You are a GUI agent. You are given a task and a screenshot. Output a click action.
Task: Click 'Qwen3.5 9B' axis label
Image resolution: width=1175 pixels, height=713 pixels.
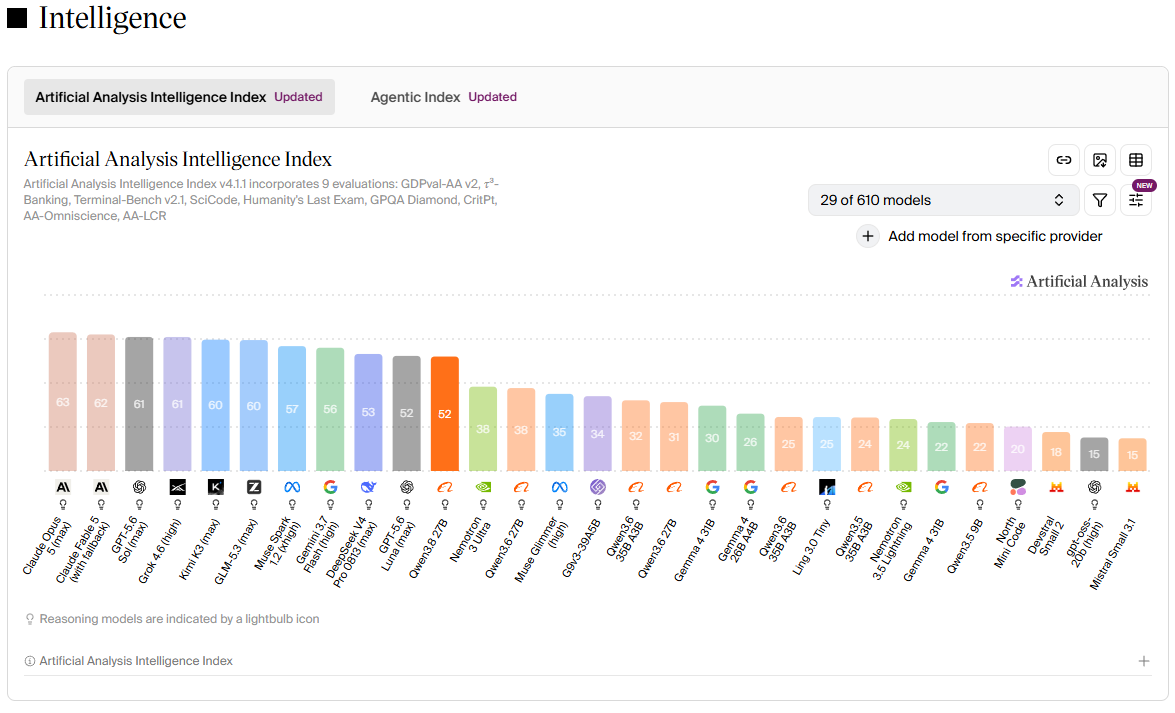(965, 547)
